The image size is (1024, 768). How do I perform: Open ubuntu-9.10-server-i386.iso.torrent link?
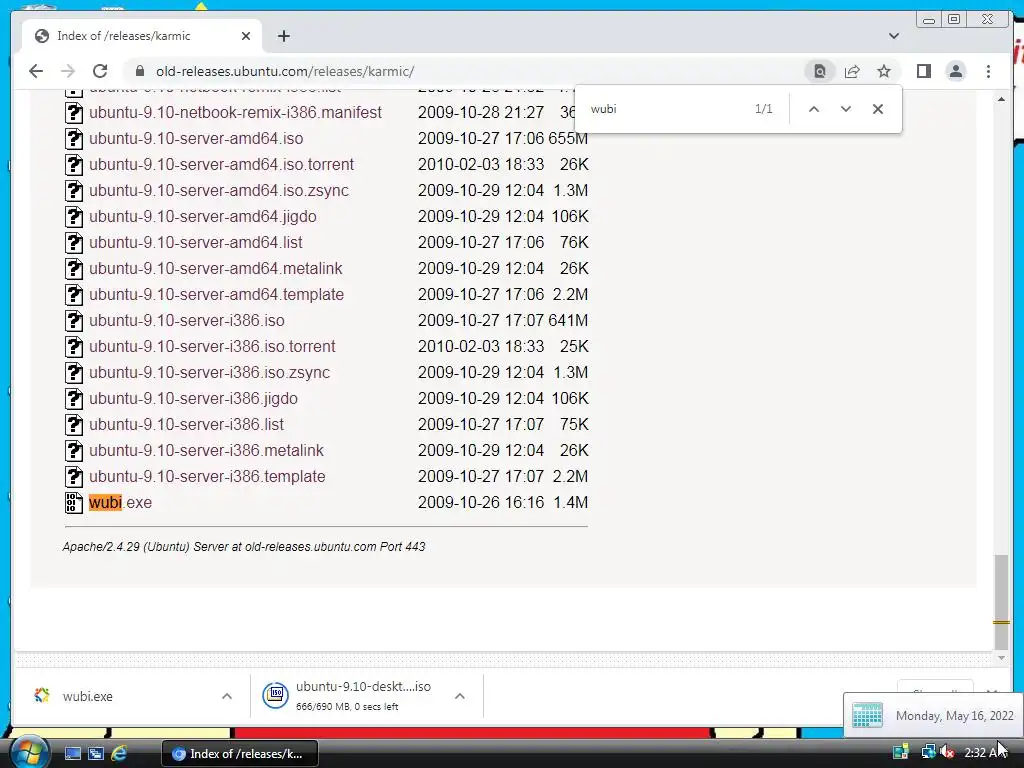pyautogui.click(x=212, y=346)
